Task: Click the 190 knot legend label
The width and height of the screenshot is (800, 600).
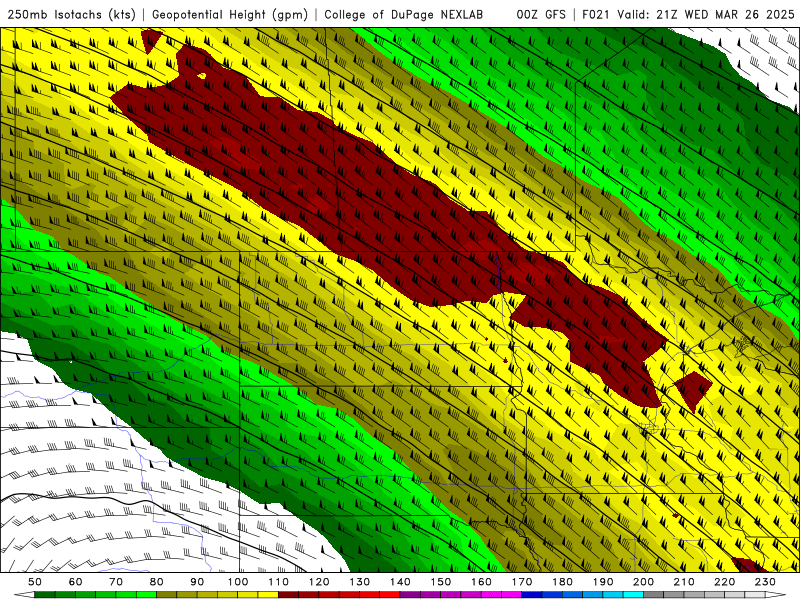Action: (x=603, y=582)
